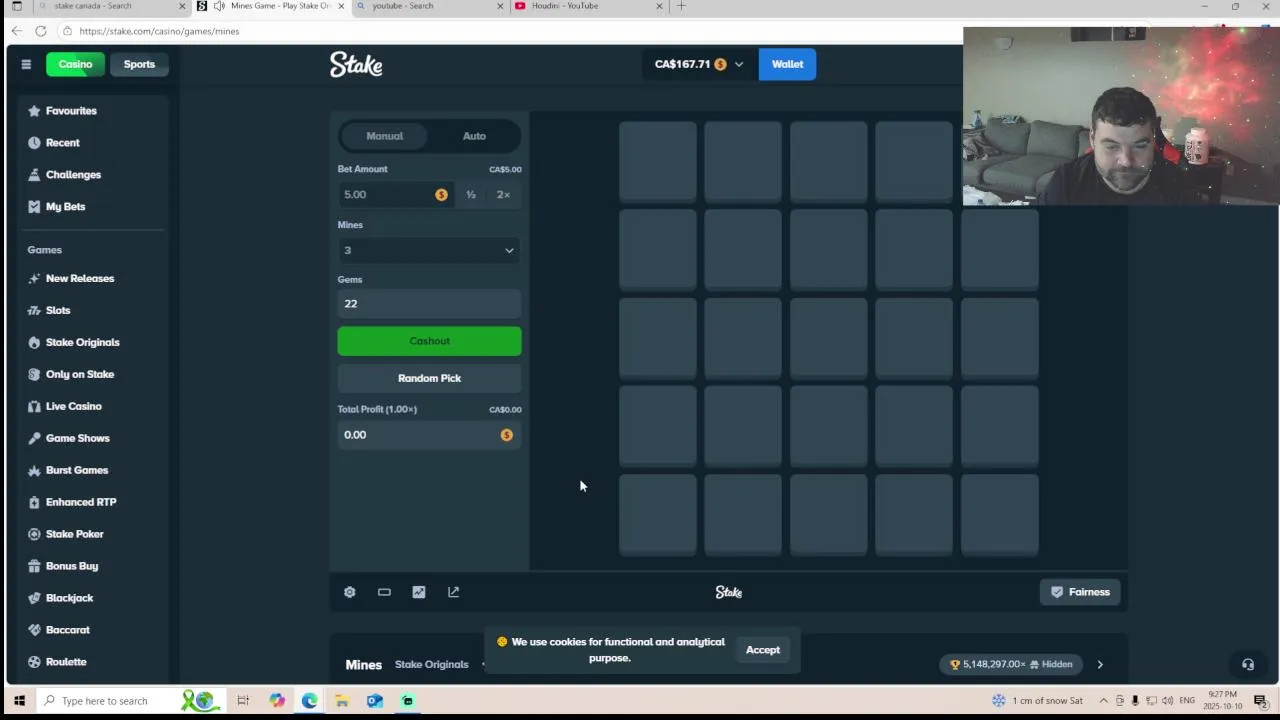Open Windows Start menu

[18, 701]
